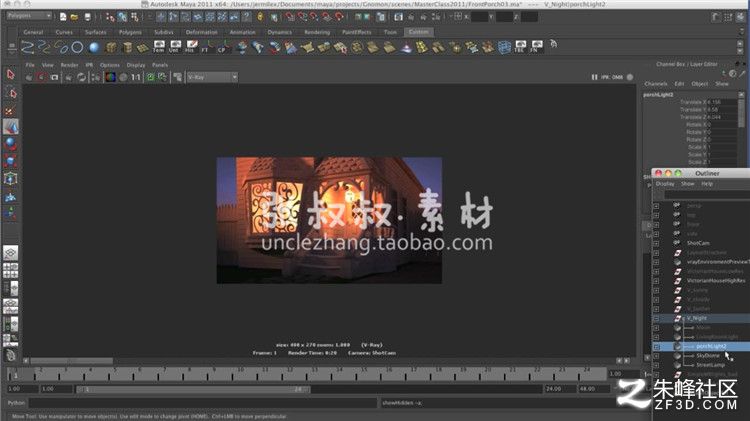Toggle visibility icon of V_Night node
The image size is (750, 421).
[x=678, y=318]
